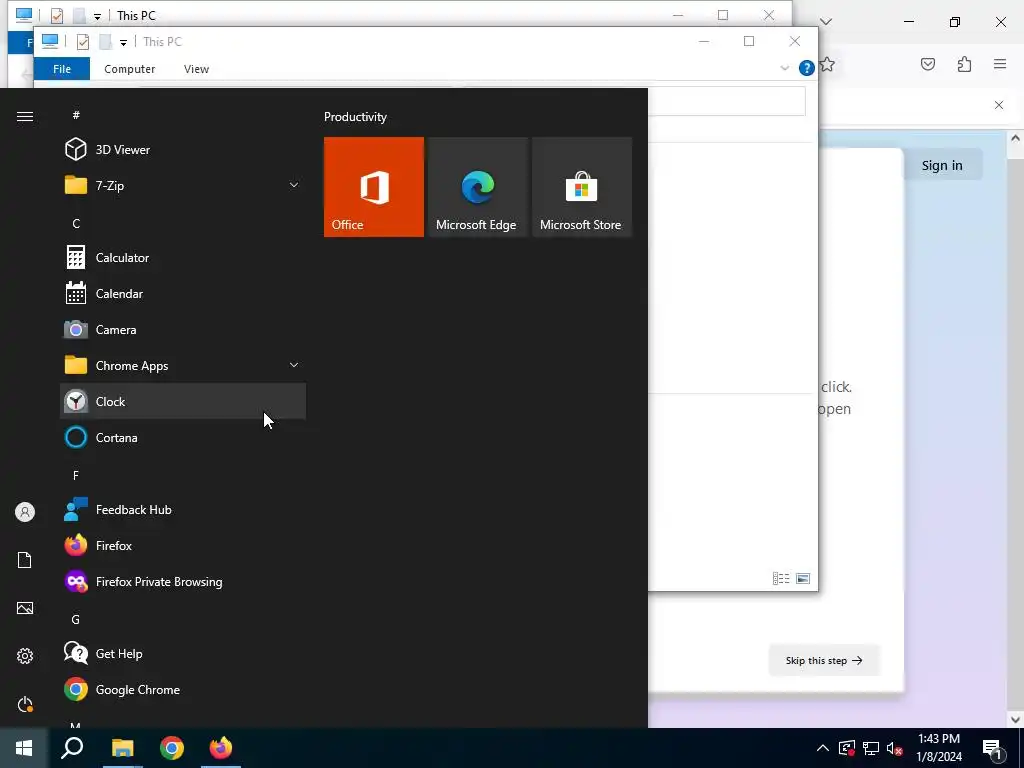Click the C letter header in the app list
This screenshot has height=768, width=1024.
coord(76,223)
